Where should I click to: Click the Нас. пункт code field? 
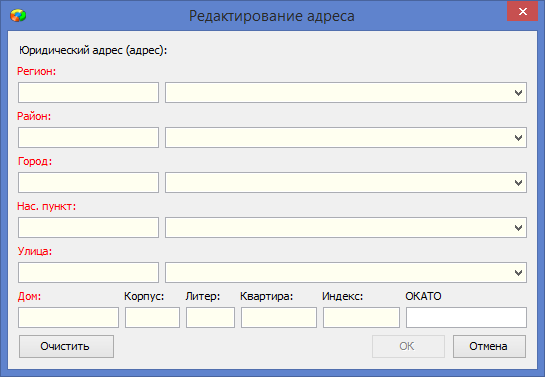coord(88,228)
